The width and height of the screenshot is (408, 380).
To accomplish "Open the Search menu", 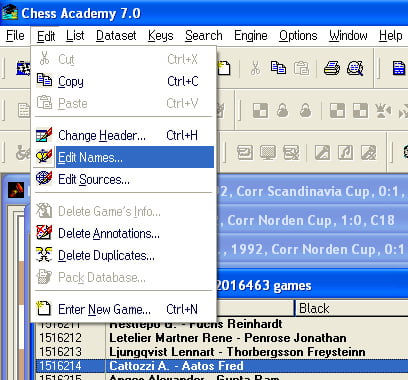I will [204, 36].
